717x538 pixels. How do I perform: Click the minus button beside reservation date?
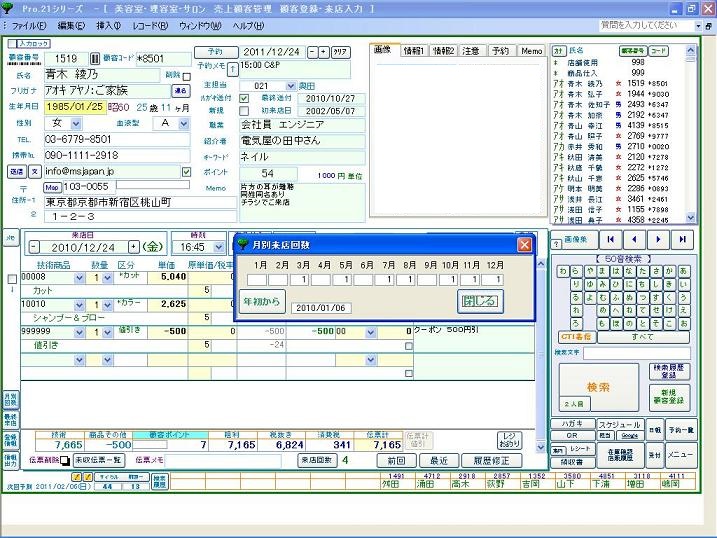[x=312, y=52]
